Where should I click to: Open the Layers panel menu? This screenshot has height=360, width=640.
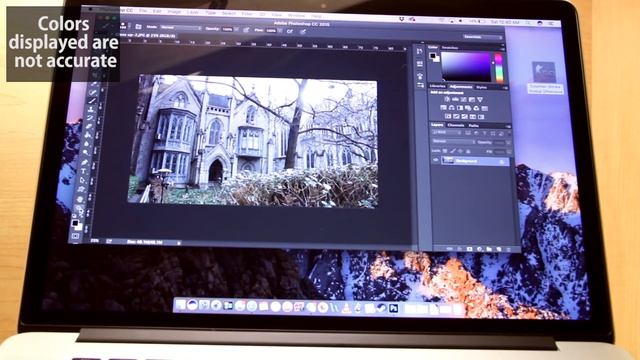coord(509,127)
